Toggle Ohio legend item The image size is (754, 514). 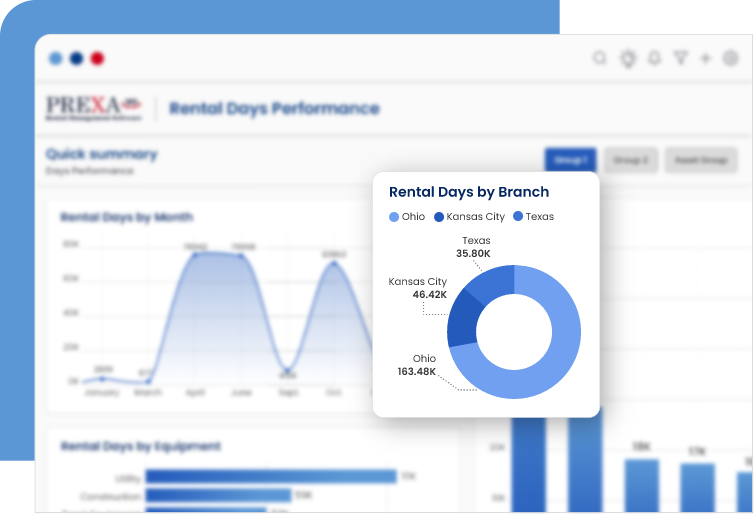[407, 216]
